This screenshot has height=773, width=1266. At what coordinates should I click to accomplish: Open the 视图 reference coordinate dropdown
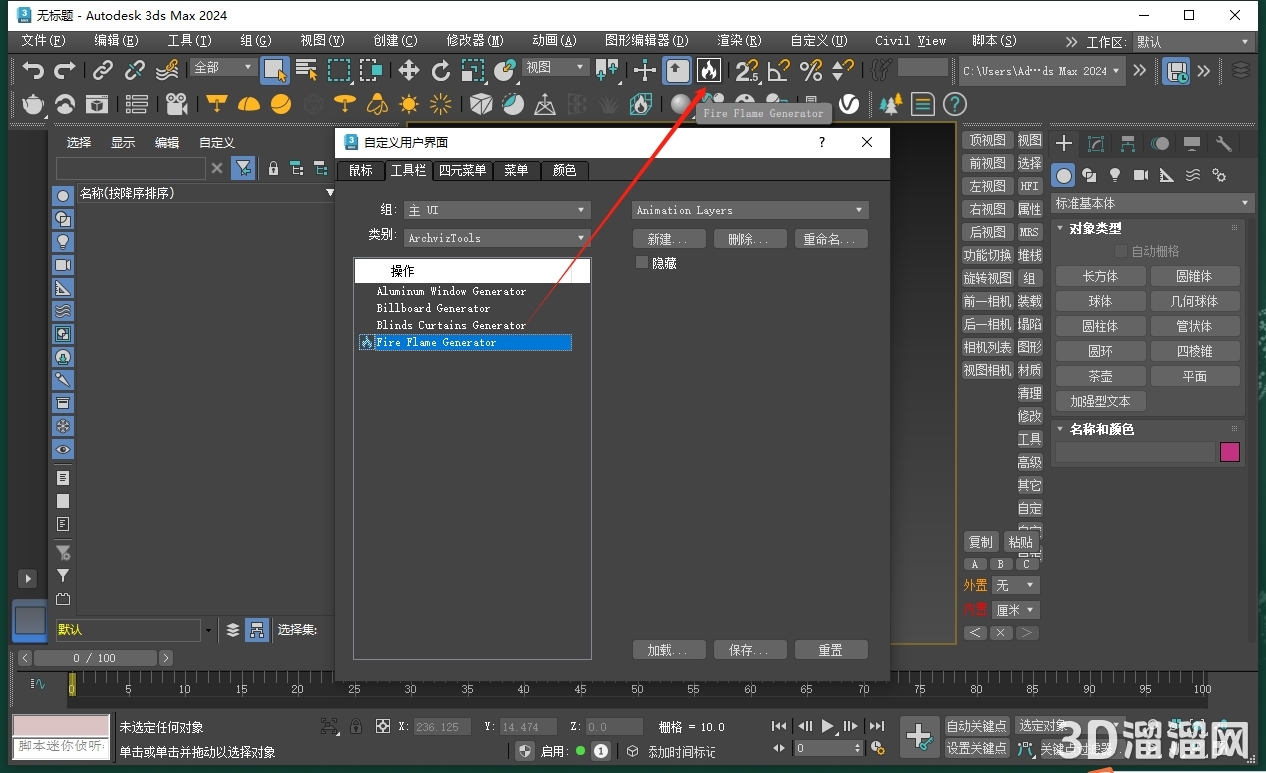[x=556, y=67]
